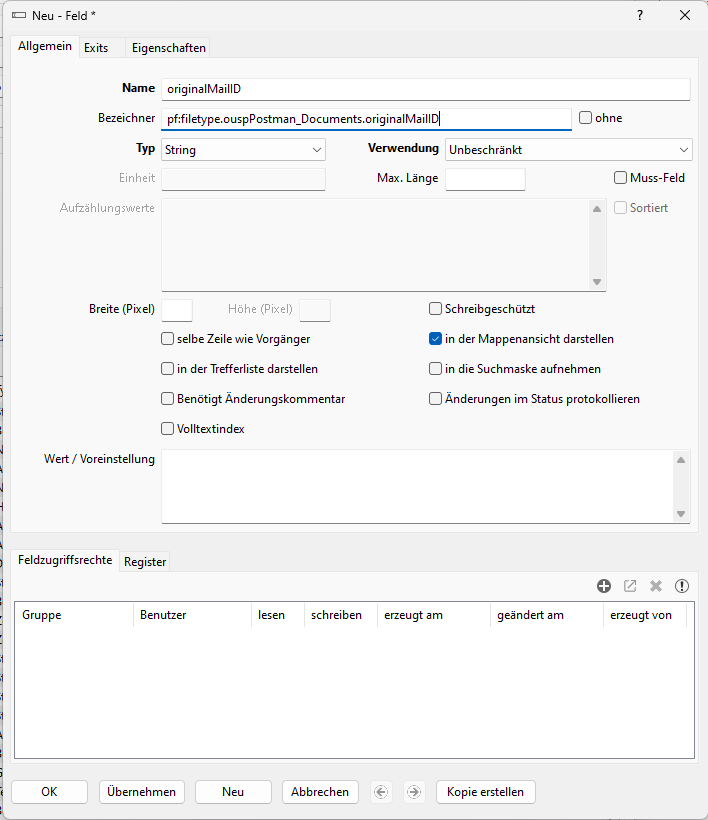
Task: Open the Typ dropdown showing String
Action: coord(243,150)
